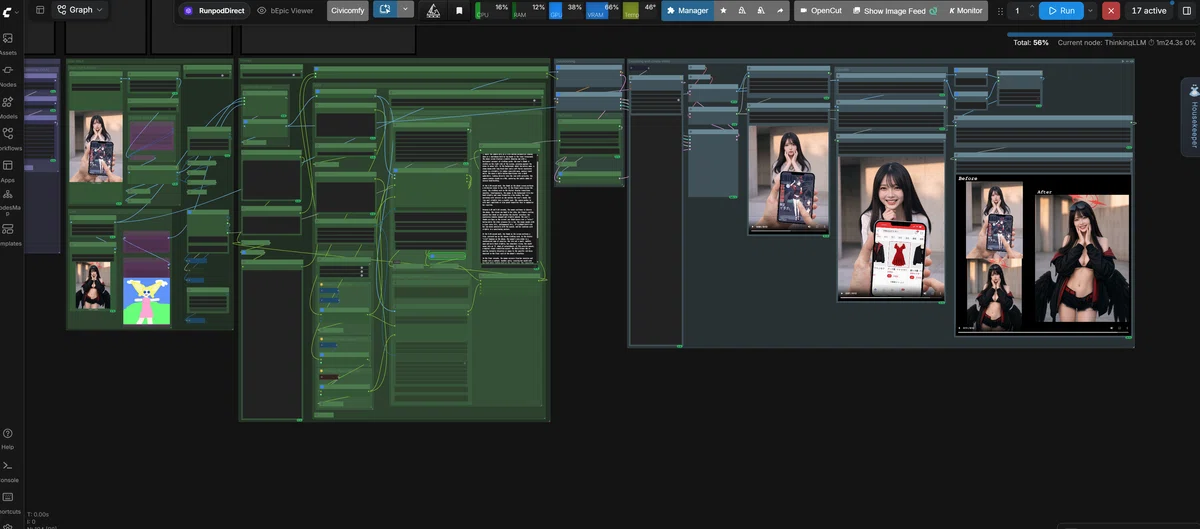Screen dimensions: 1200x529
Task: Select the Civicomfy tab button
Action: point(348,11)
